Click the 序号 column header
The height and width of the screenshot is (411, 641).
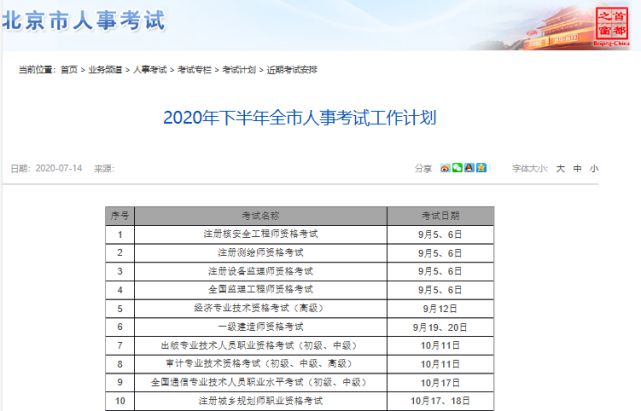120,216
